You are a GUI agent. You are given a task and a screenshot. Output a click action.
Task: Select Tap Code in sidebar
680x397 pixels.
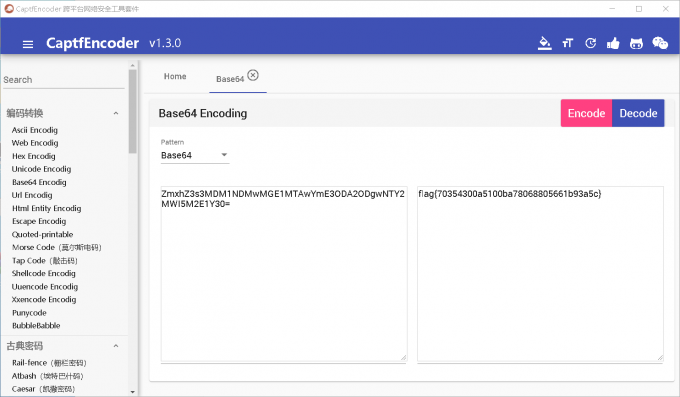[45, 261]
